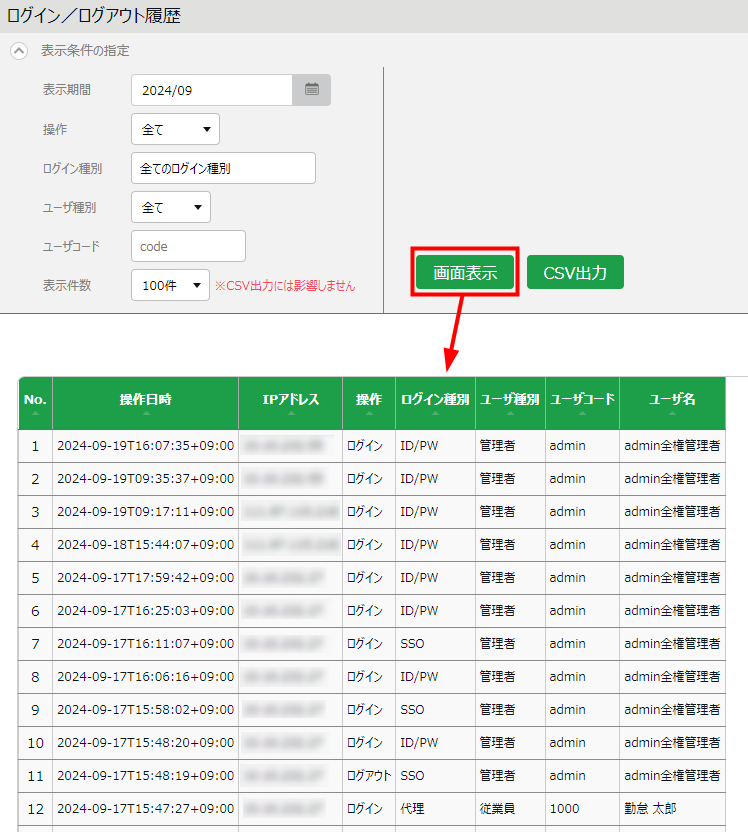This screenshot has height=832, width=748.
Task: Sort table by No. column arrow
Action: [x=35, y=411]
